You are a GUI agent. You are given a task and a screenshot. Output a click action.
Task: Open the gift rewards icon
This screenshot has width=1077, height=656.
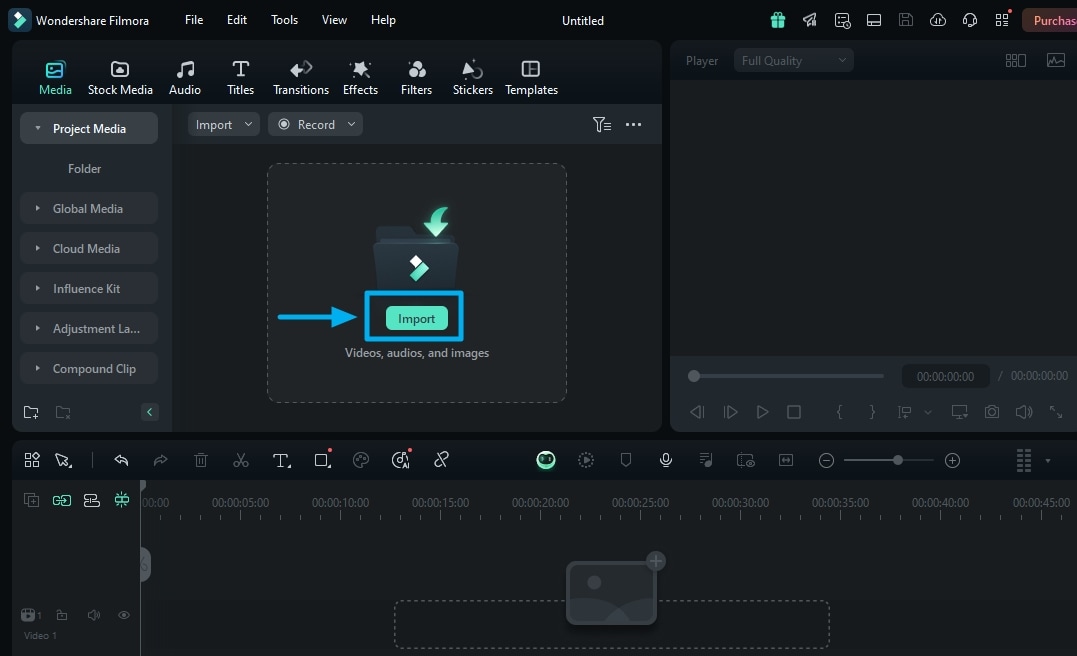(x=778, y=20)
